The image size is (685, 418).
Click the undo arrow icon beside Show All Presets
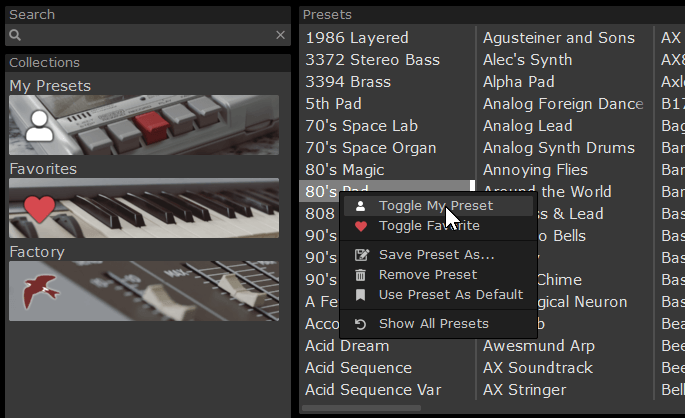point(360,324)
